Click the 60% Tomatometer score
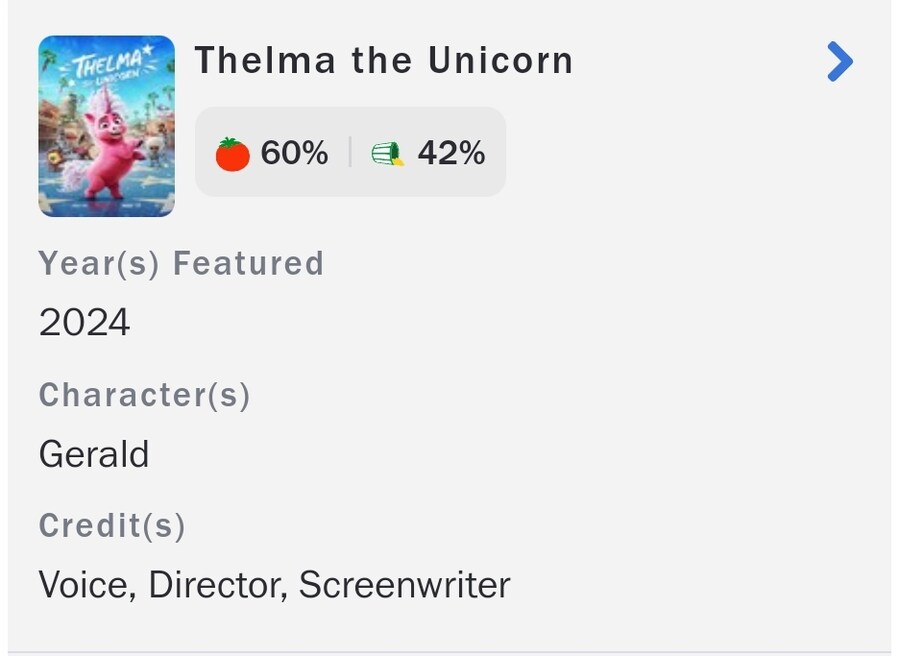This screenshot has width=900, height=656. click(x=294, y=153)
